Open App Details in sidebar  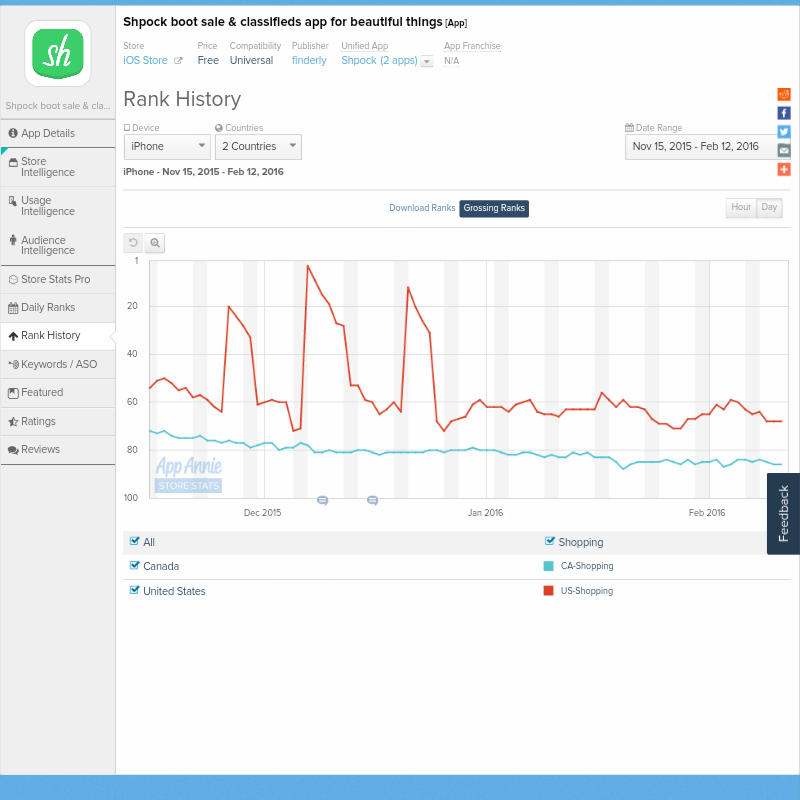[x=58, y=133]
